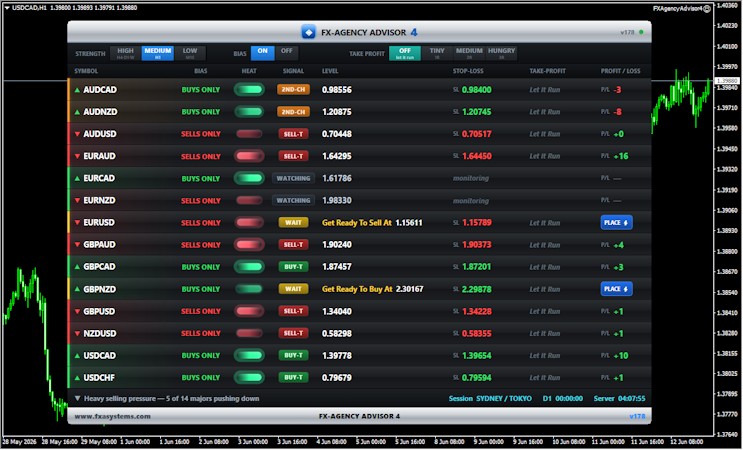Viewport: 743px width, 450px height.
Task: Click the Session SYDNEY / TOKYO status
Action: (490, 398)
